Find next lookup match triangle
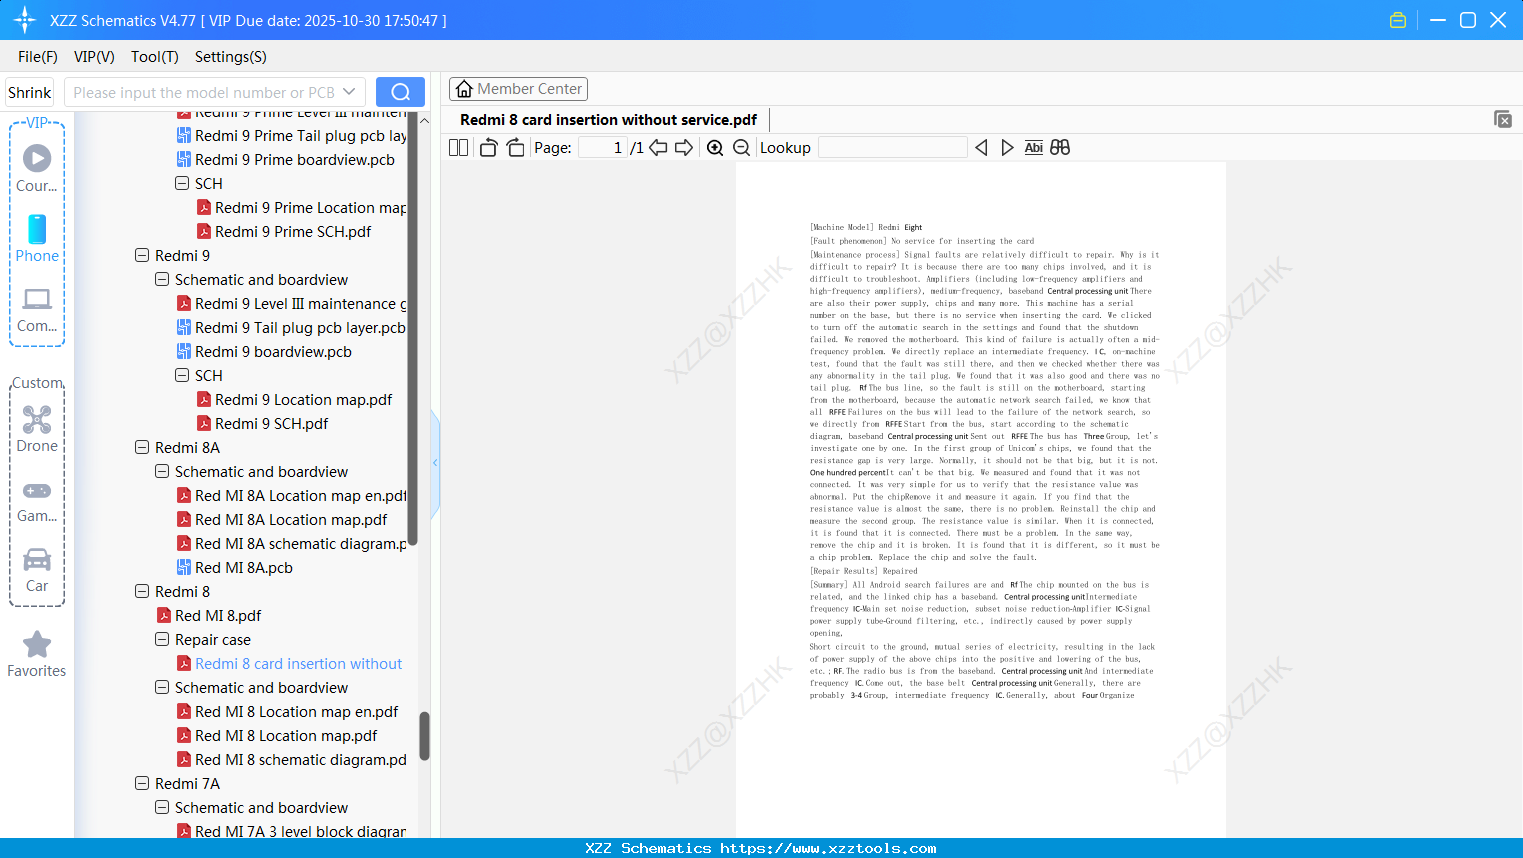 (x=1007, y=148)
